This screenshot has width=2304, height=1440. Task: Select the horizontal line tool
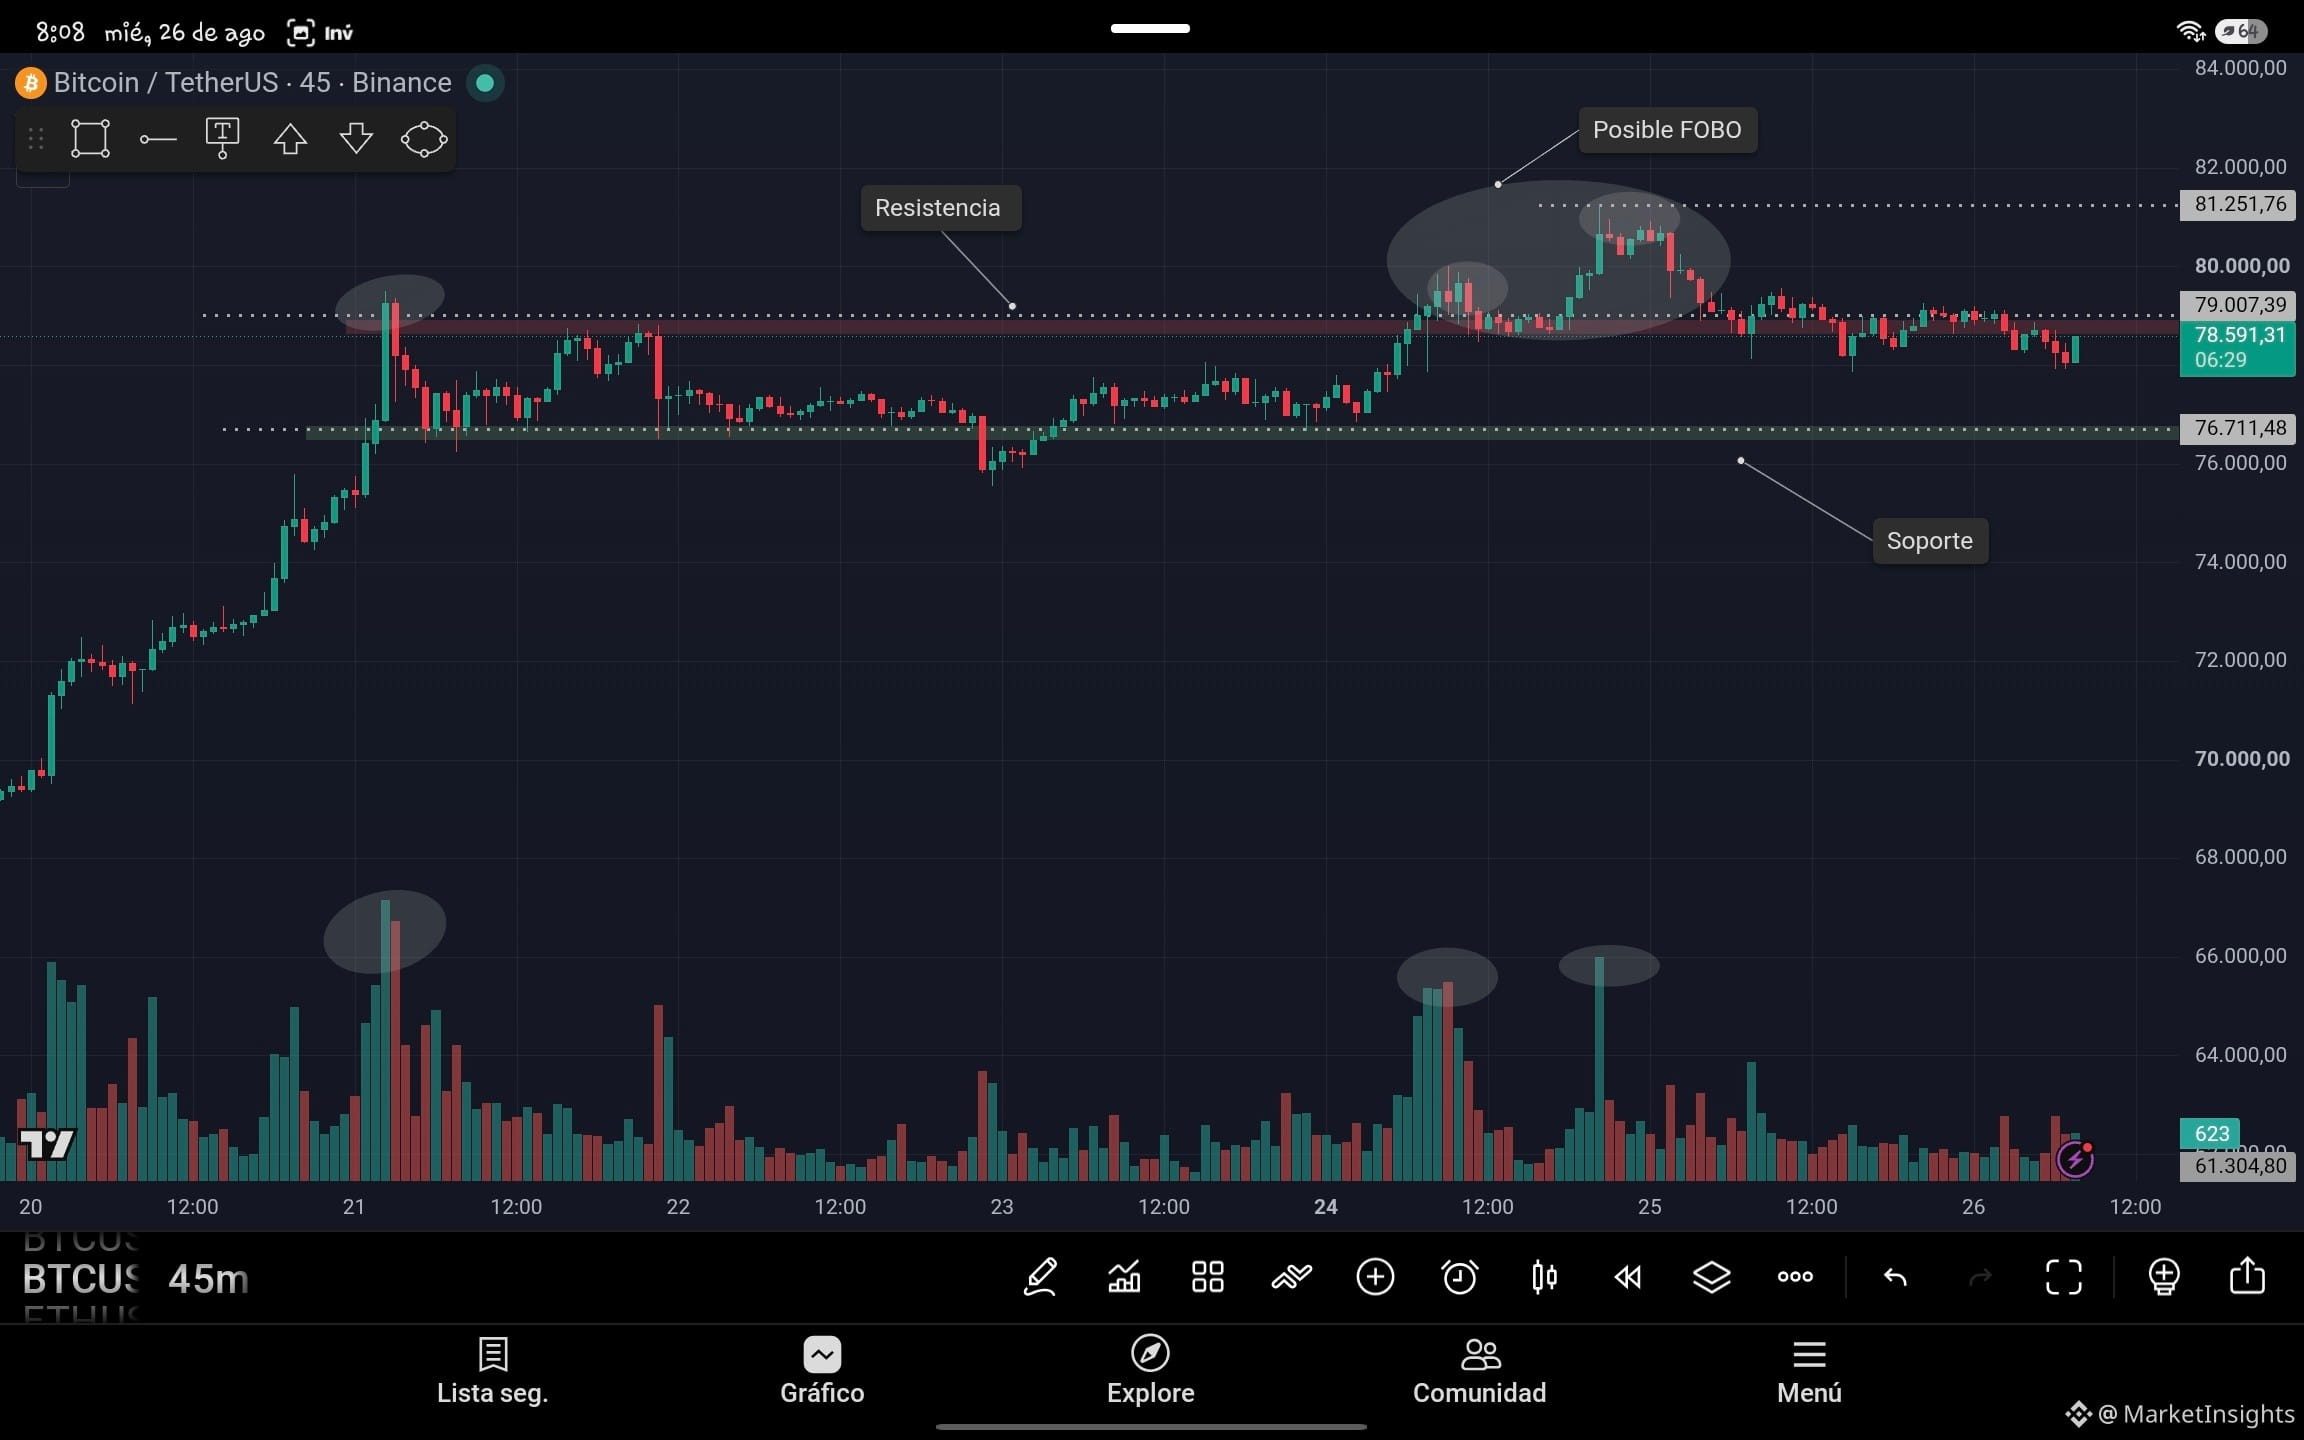coord(158,139)
